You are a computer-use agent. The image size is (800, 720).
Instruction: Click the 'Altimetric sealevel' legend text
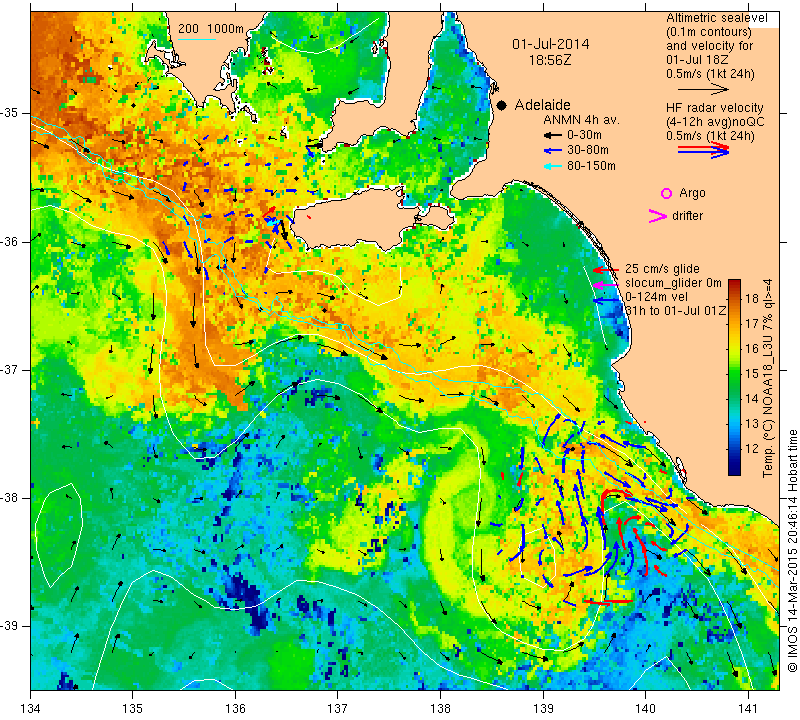(717, 18)
